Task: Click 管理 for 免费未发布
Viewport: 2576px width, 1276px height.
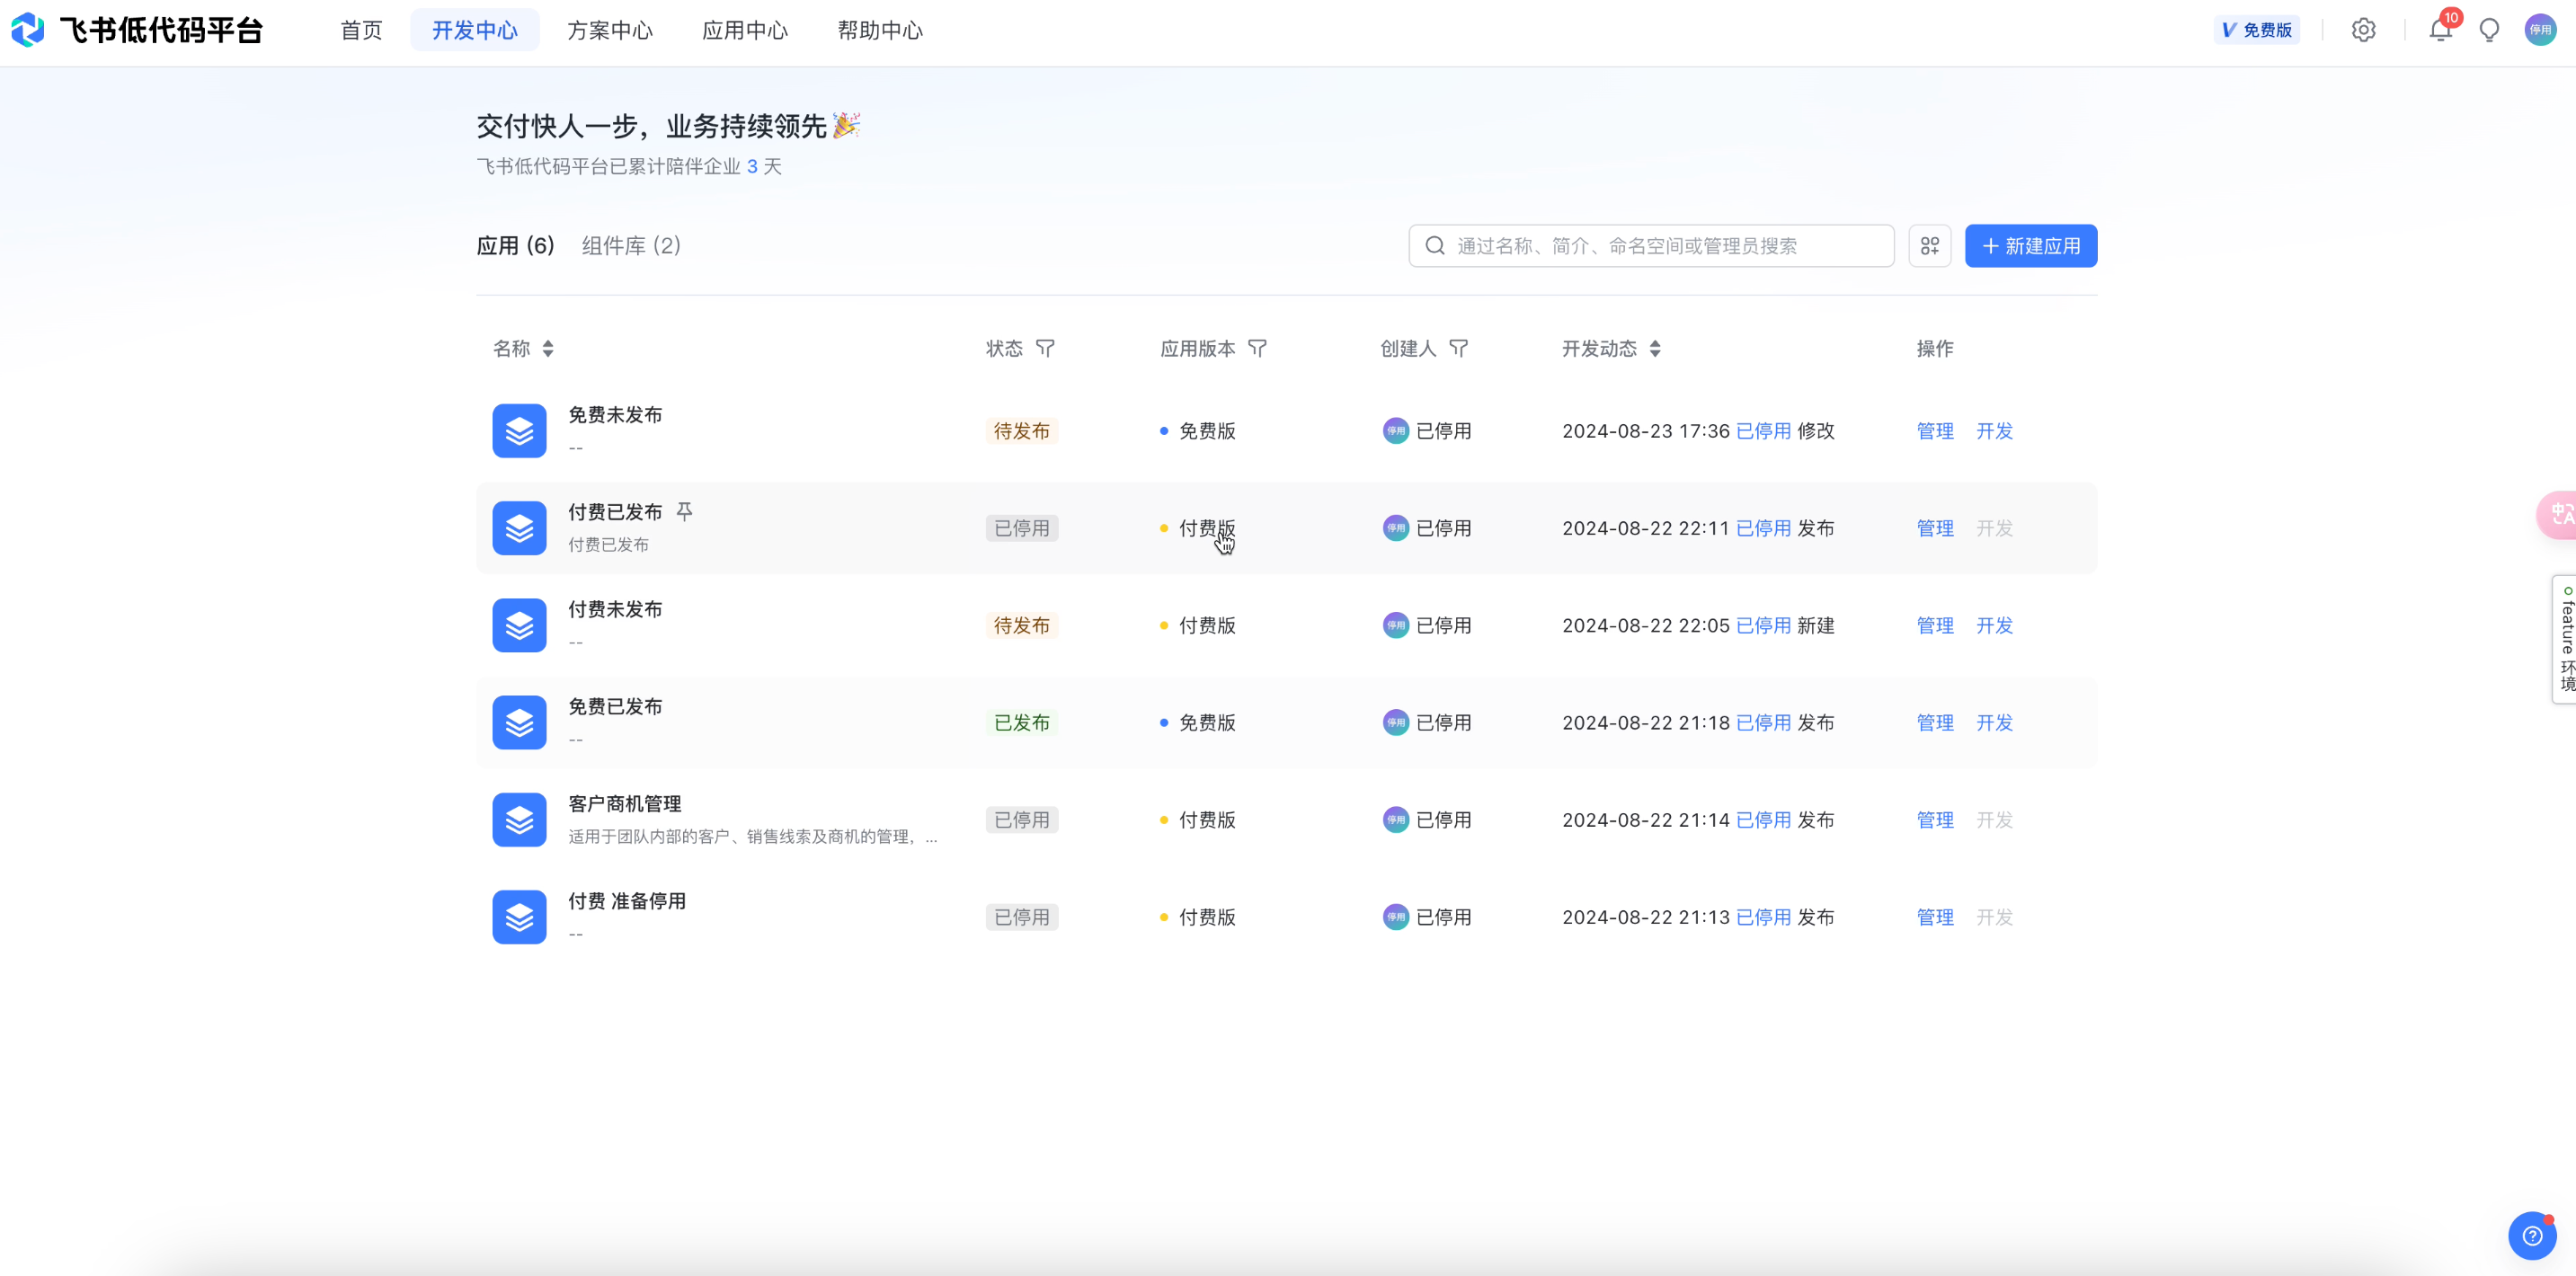Action: point(1935,431)
